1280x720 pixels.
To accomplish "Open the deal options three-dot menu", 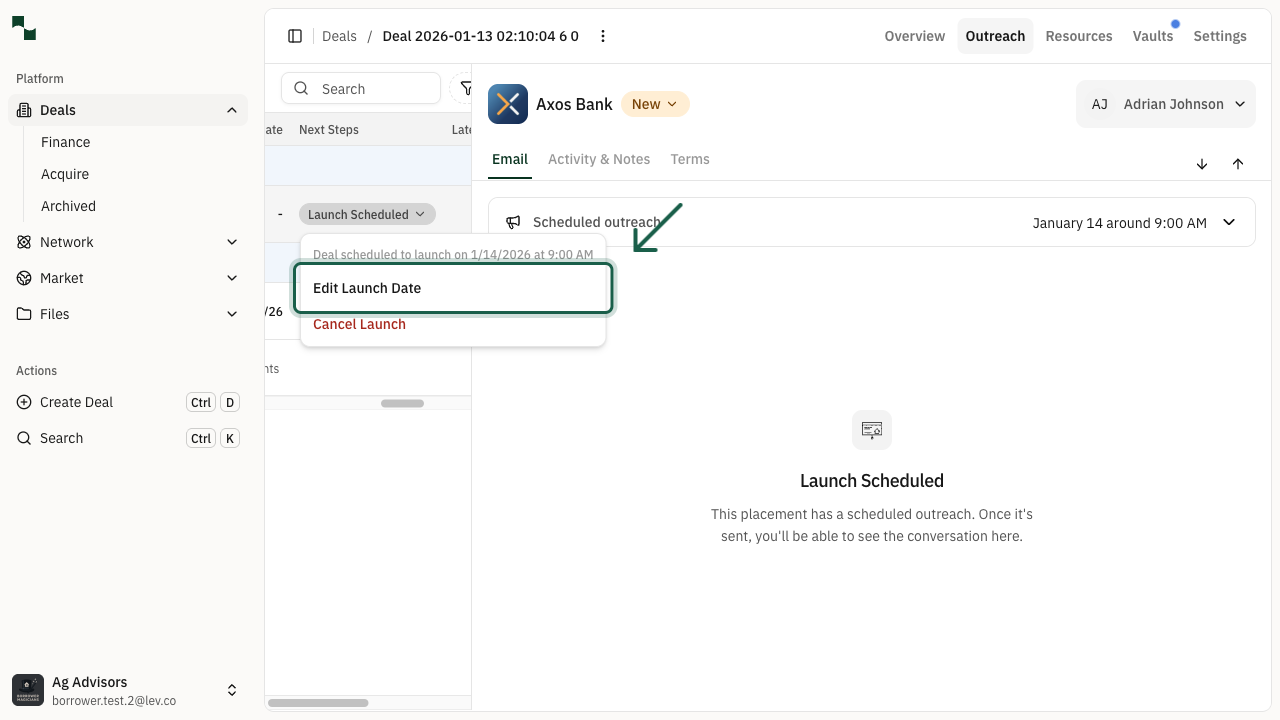I will click(603, 36).
